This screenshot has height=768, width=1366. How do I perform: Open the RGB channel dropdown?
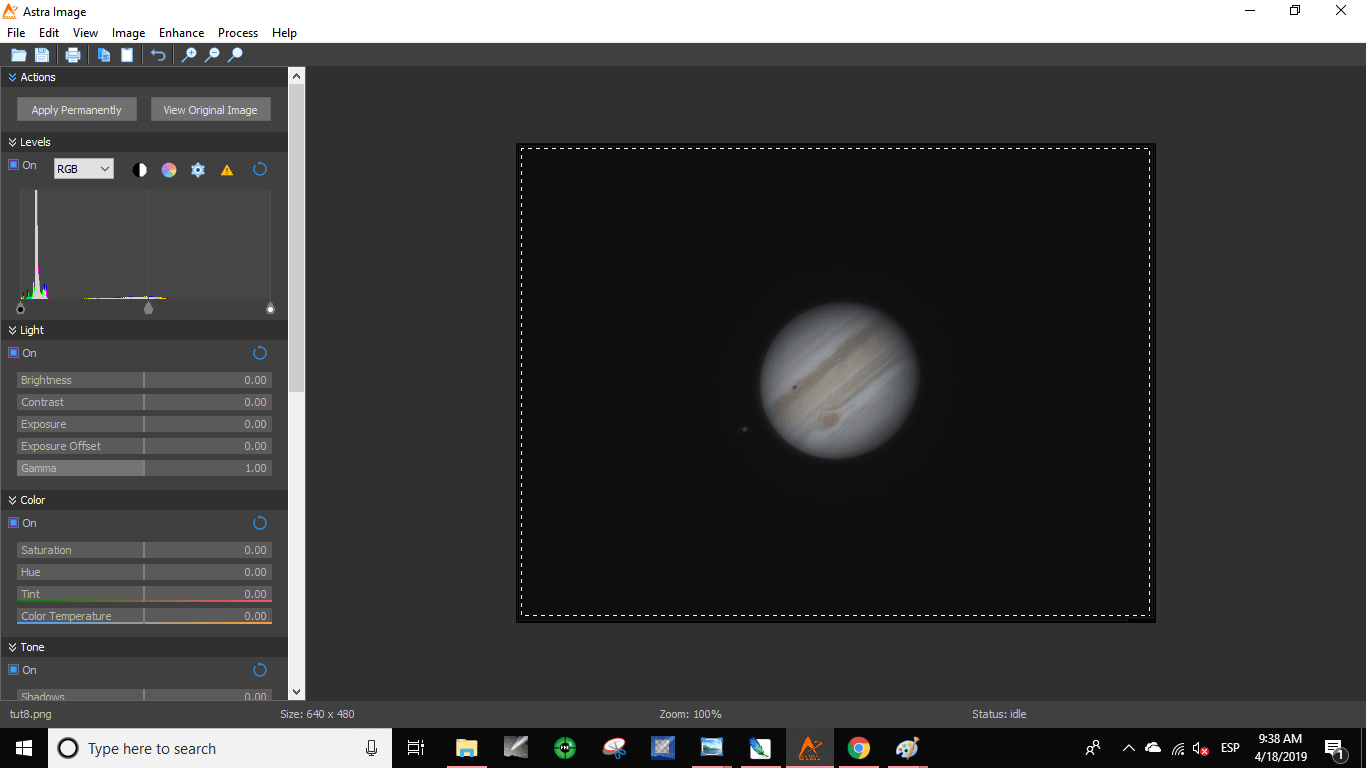click(x=84, y=169)
